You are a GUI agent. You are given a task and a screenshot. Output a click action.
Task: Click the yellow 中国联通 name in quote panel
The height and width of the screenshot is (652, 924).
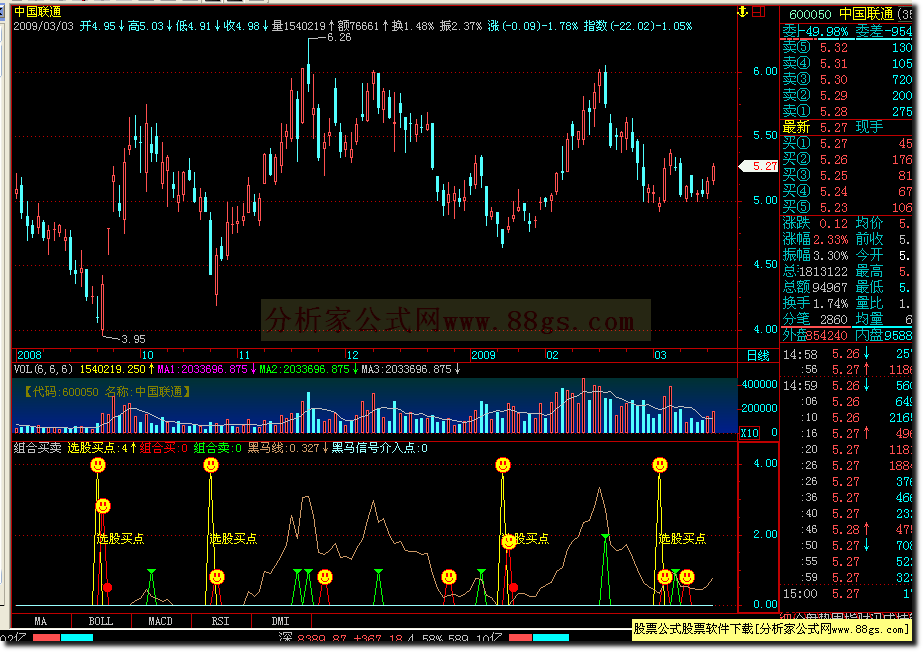(x=866, y=14)
